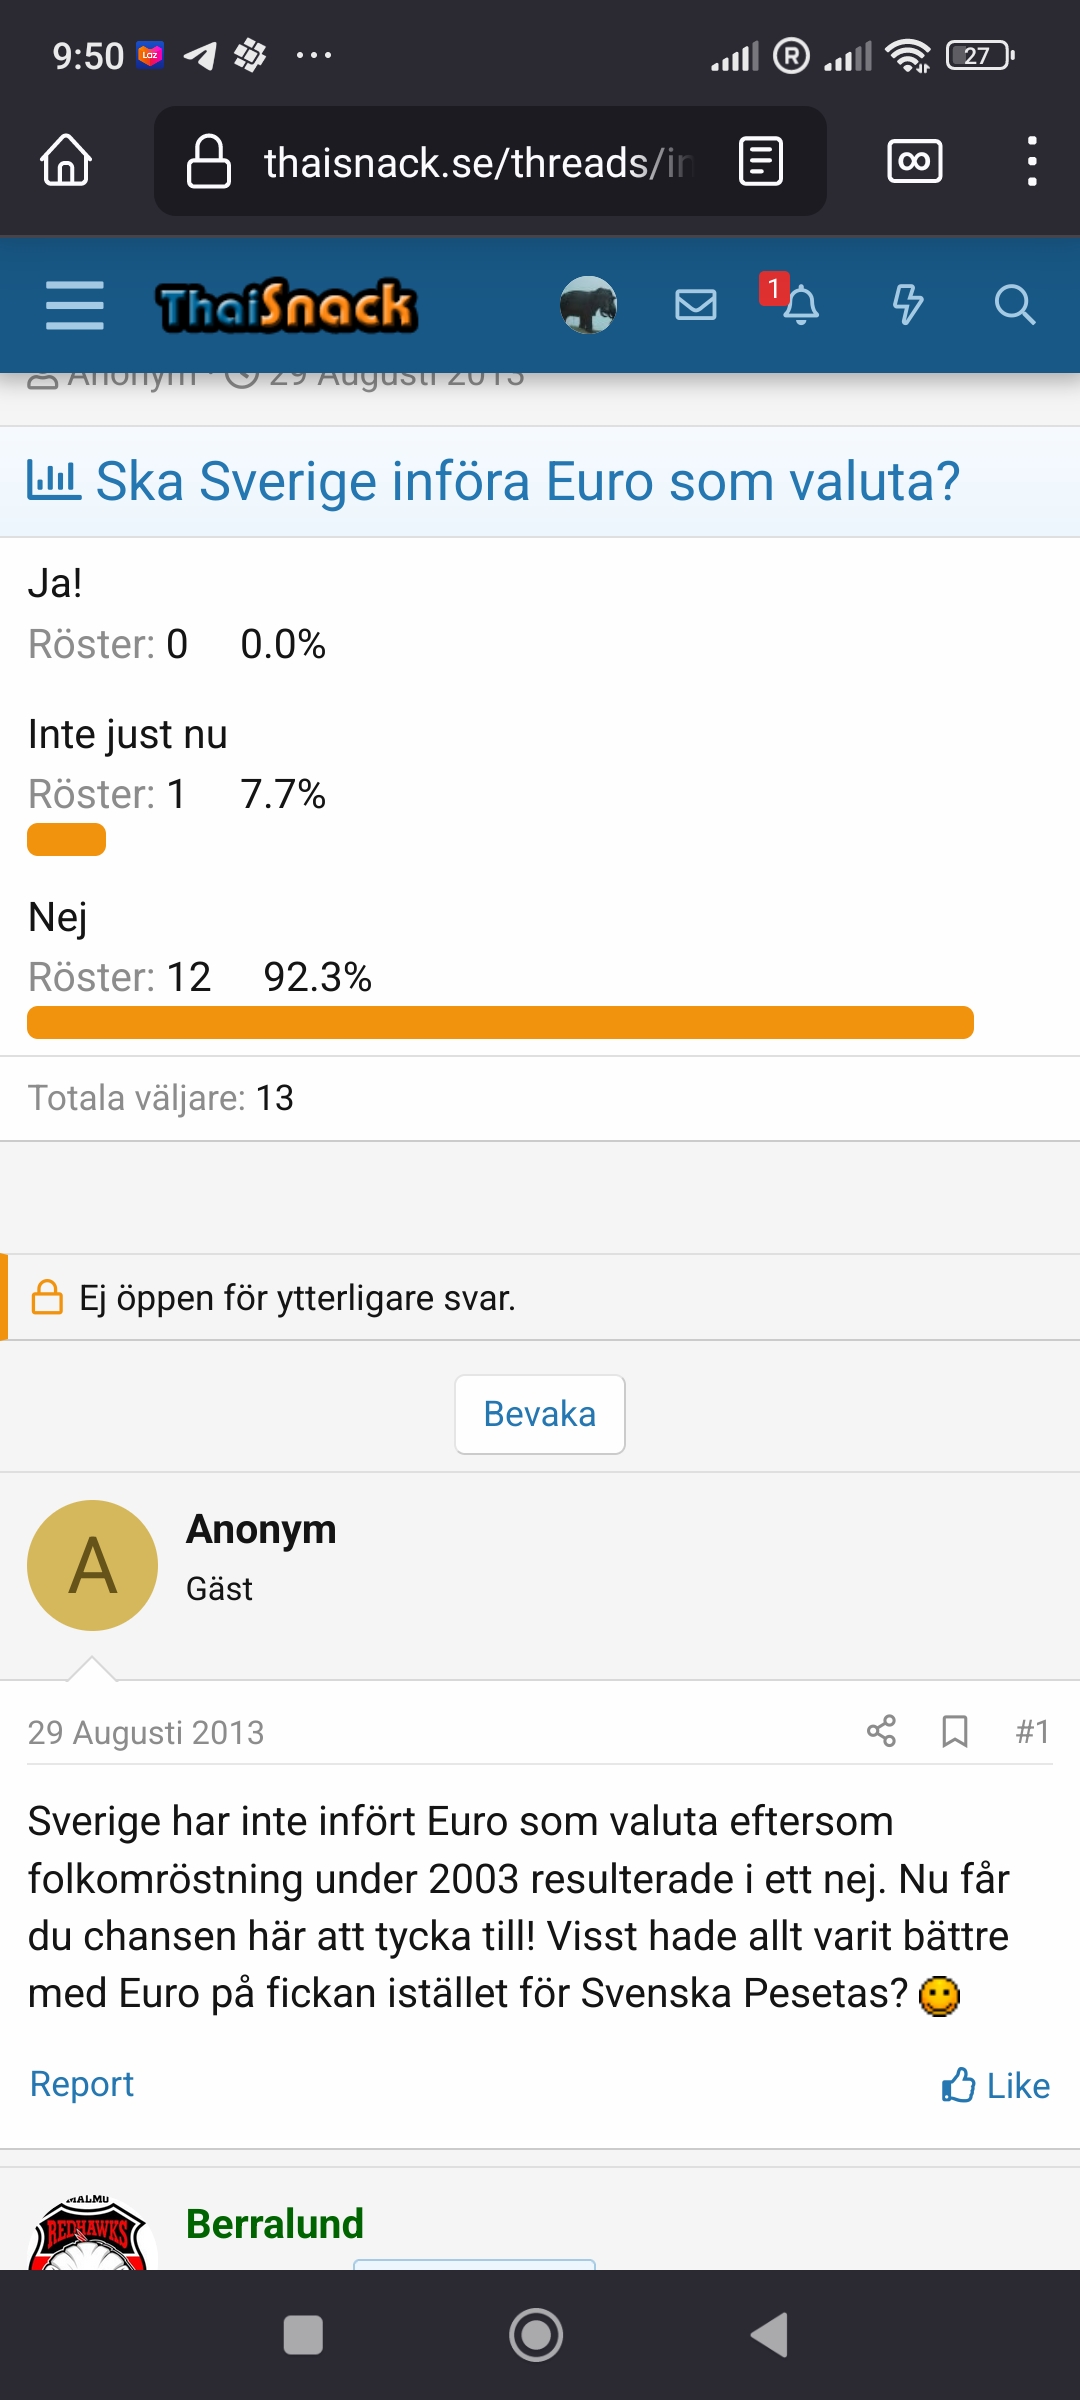Report the first post
Viewport: 1080px width, 2400px height.
pos(82,2084)
